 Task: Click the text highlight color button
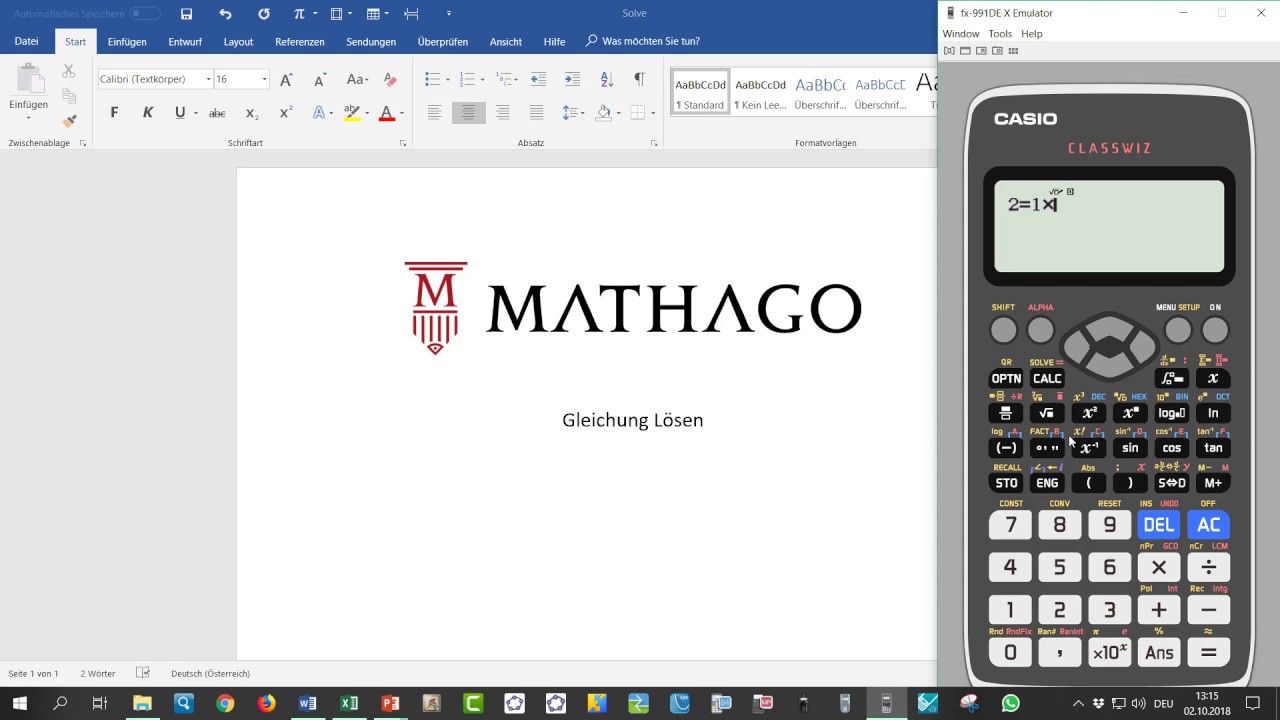[351, 113]
